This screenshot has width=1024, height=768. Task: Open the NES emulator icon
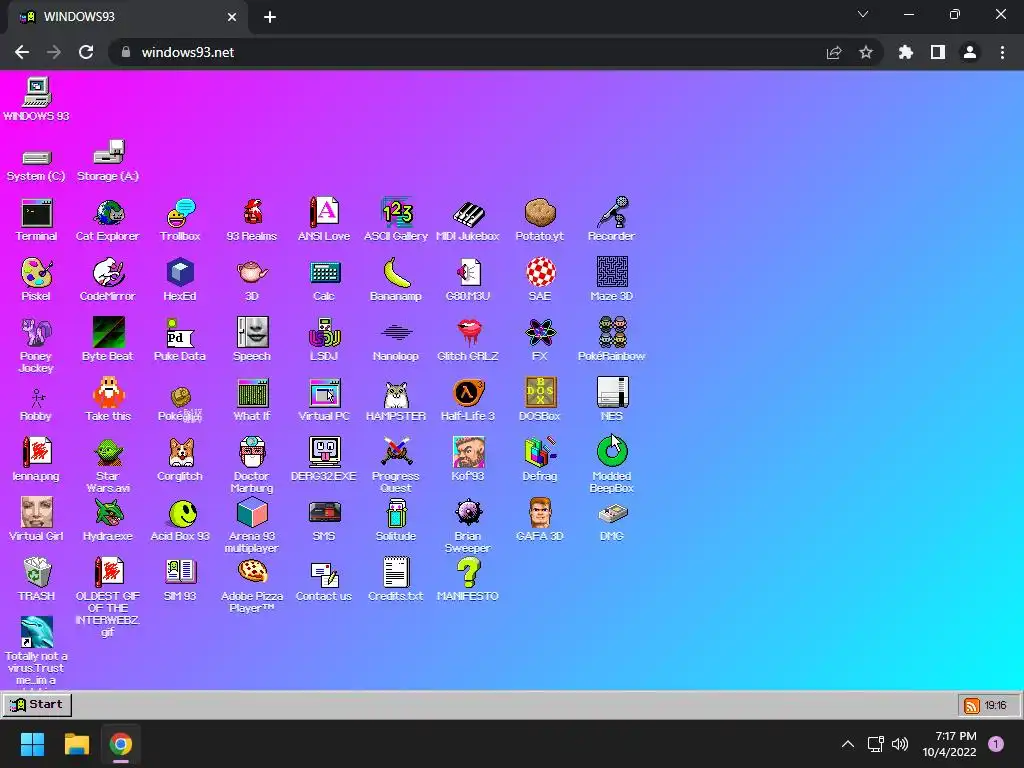[612, 394]
